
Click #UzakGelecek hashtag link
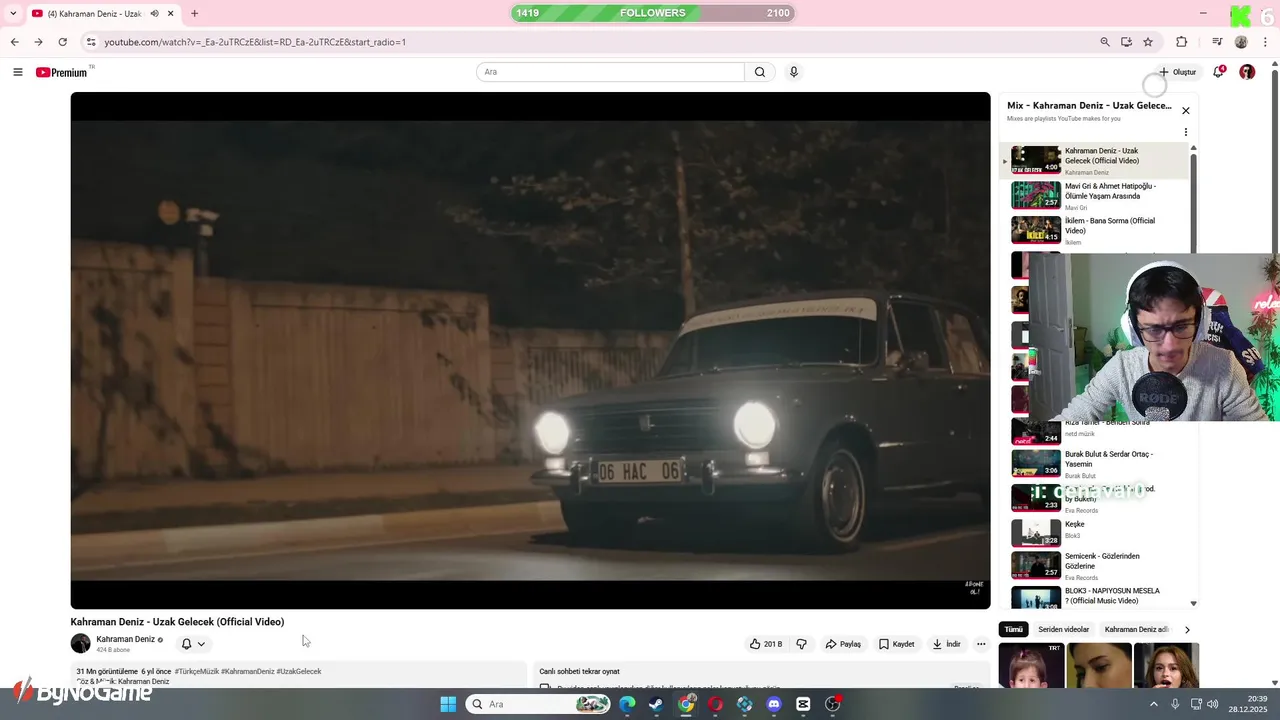pos(299,672)
